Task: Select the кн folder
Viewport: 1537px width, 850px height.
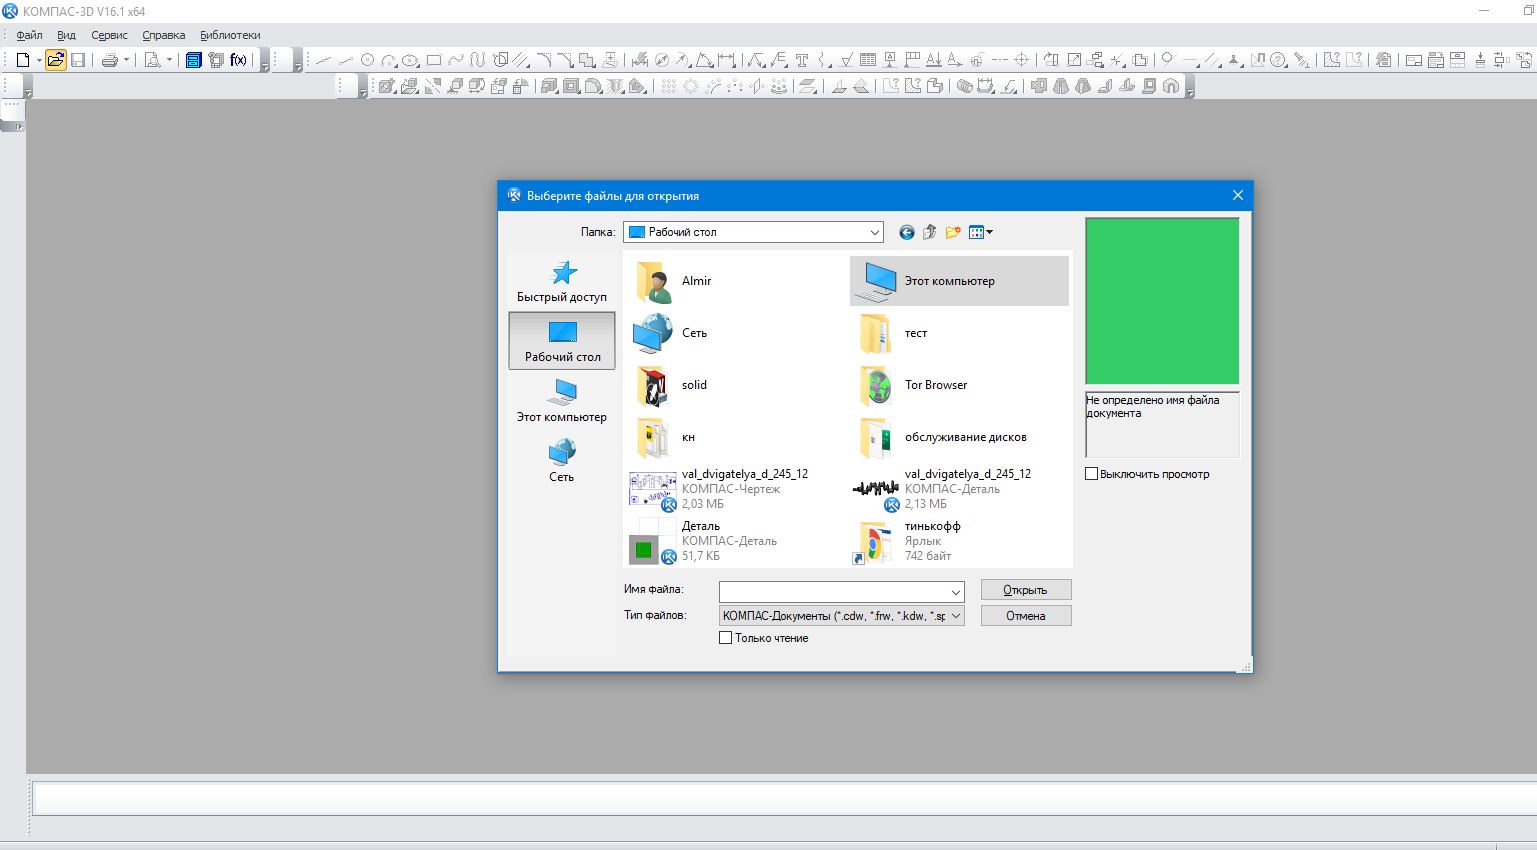Action: [736, 437]
